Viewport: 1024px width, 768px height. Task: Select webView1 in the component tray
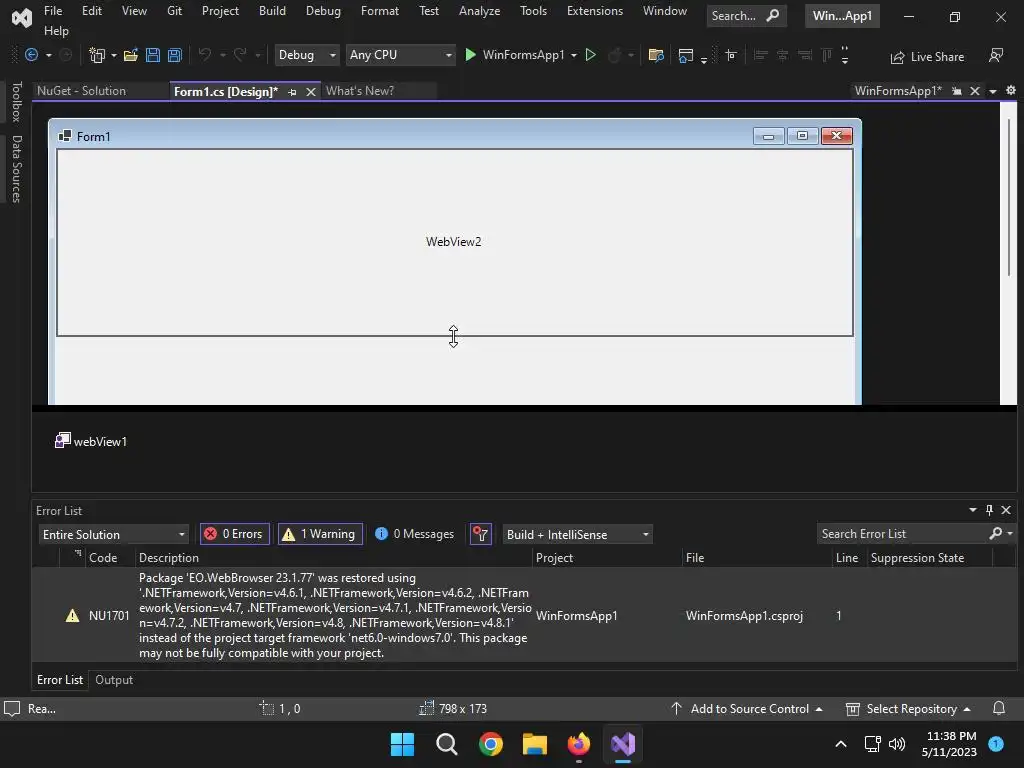pyautogui.click(x=91, y=441)
